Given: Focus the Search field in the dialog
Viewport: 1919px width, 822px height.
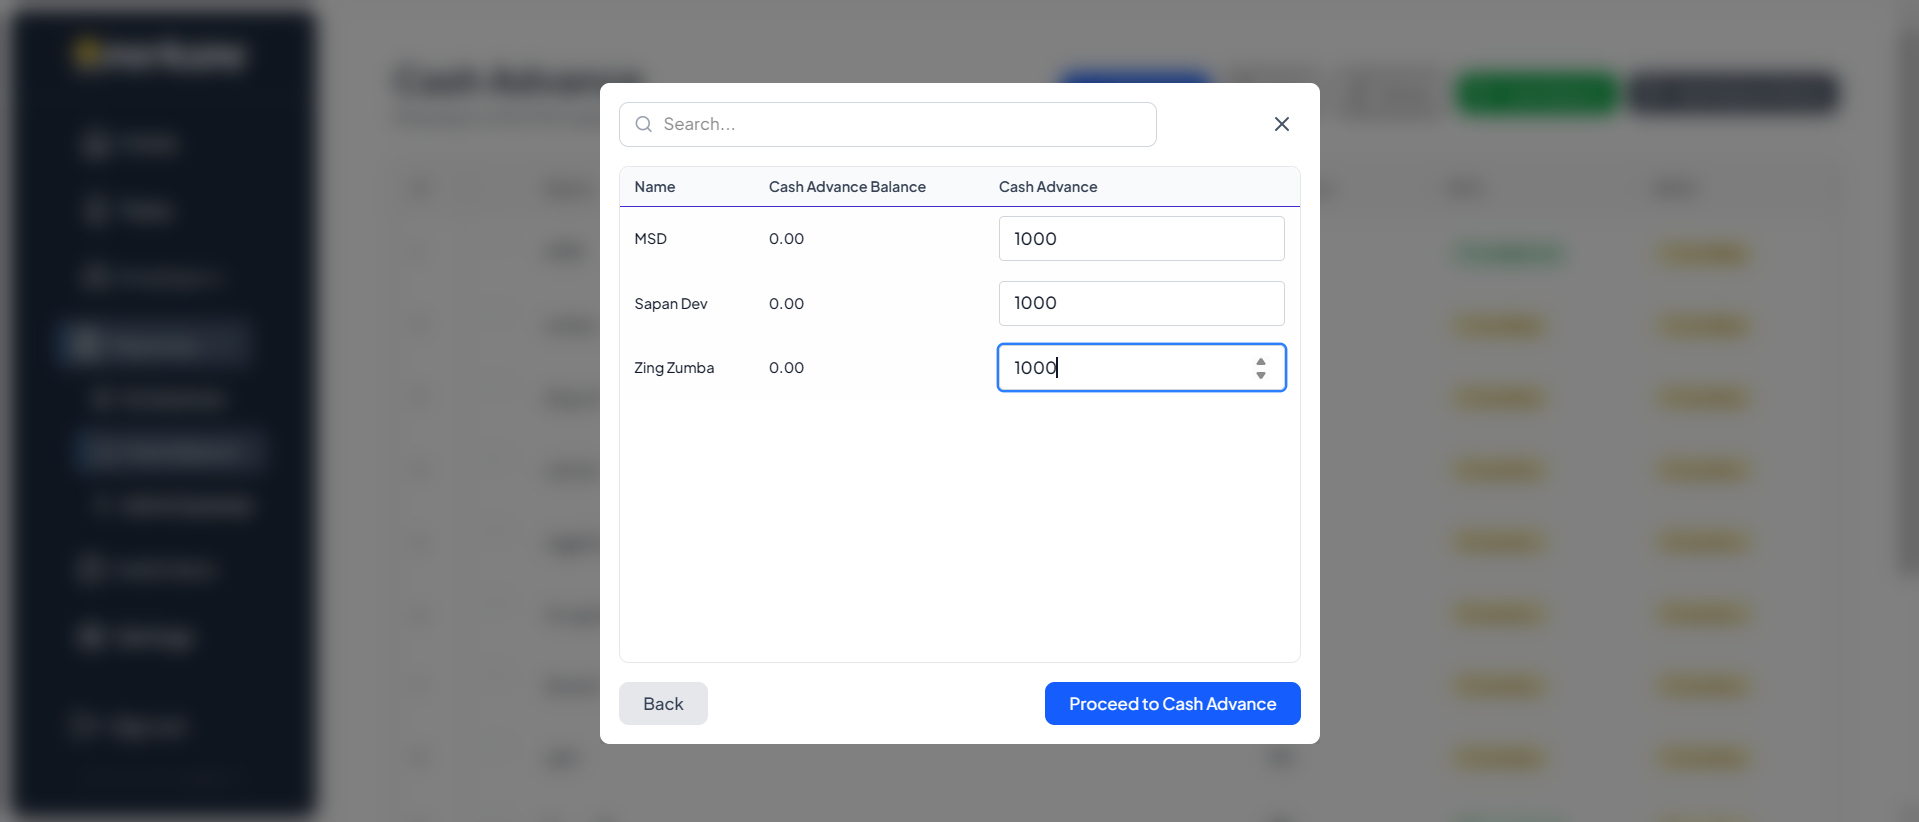Looking at the screenshot, I should point(900,124).
